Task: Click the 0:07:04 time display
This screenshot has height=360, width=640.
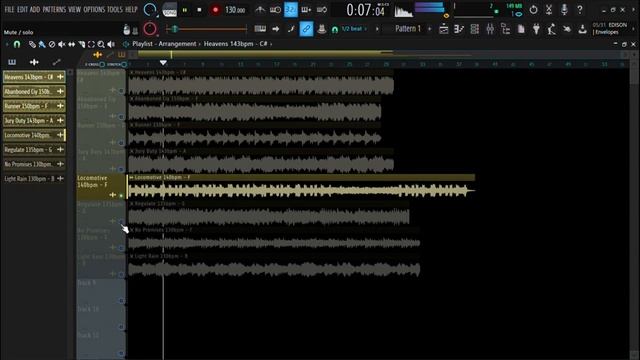Action: 365,10
